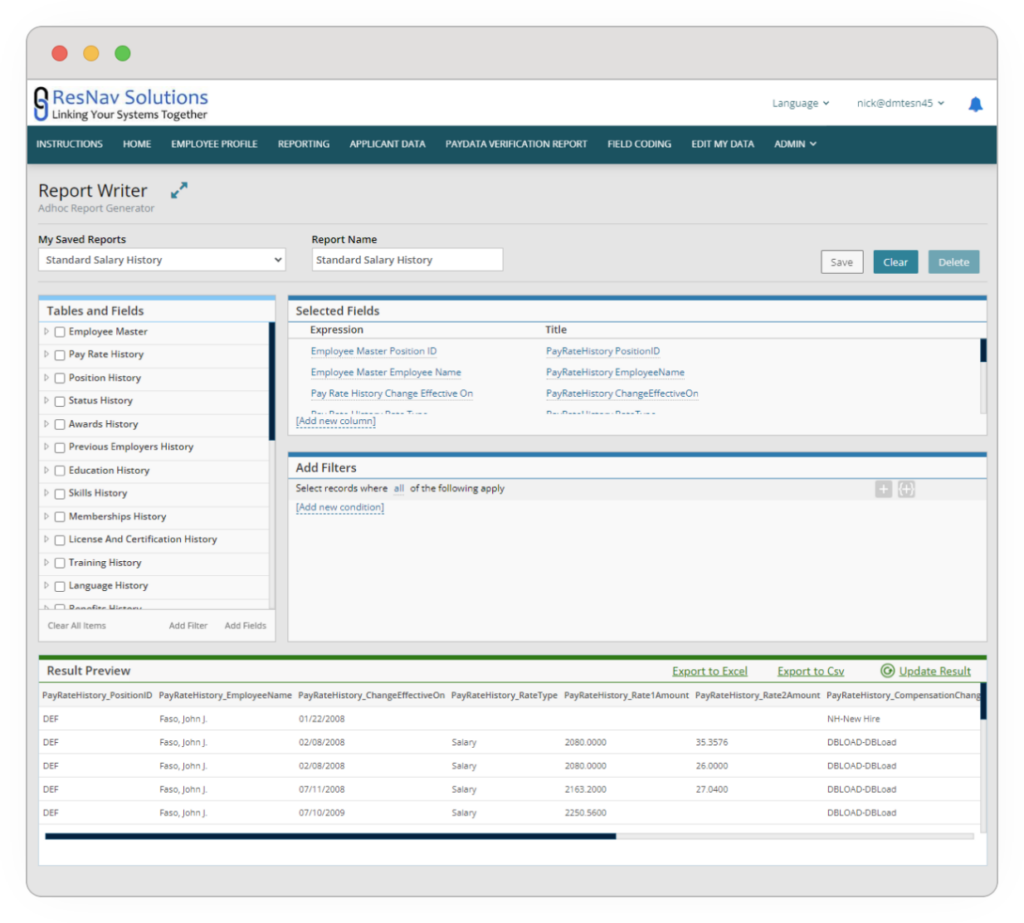Viewport: 1024px width, 923px height.
Task: Open the My Saved Reports dropdown
Action: (161, 260)
